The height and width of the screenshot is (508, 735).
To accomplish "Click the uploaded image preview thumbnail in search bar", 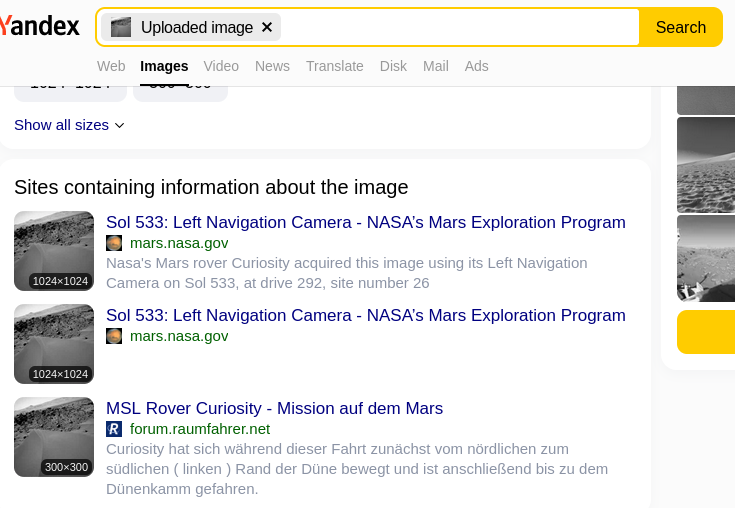I will click(121, 27).
